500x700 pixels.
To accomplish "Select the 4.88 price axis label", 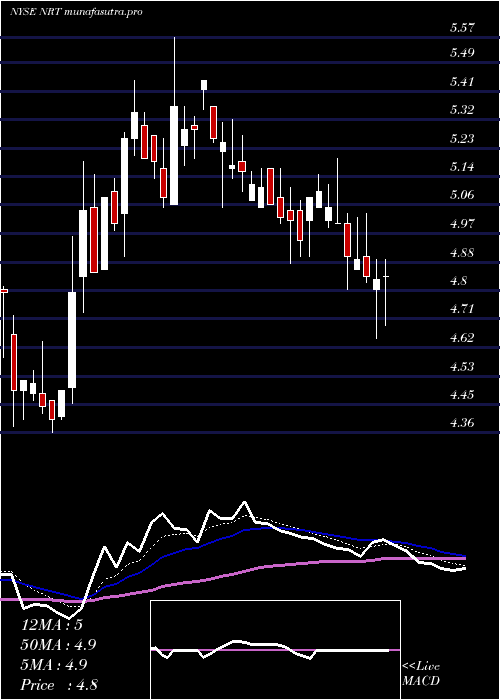I will (462, 253).
